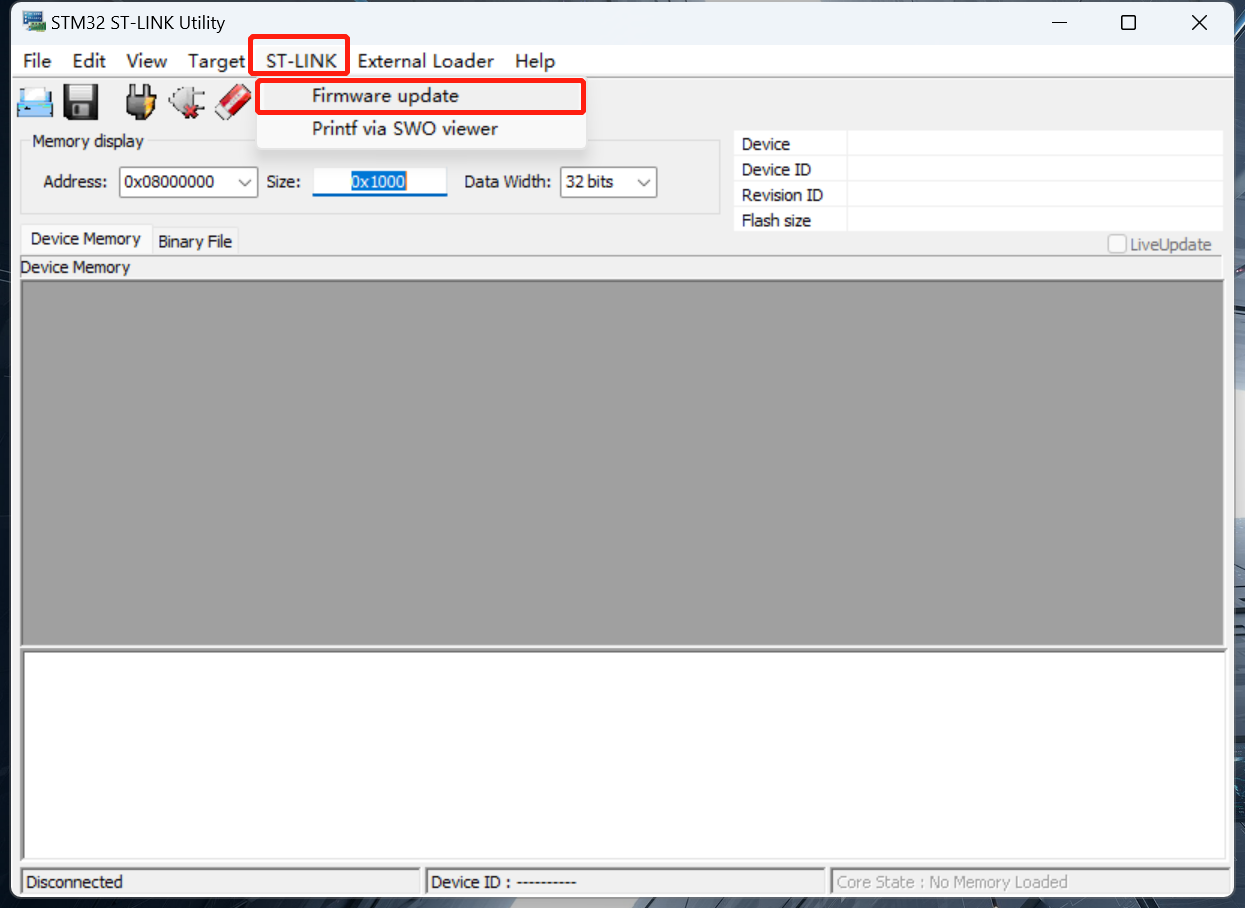Click the STM32 ST-LINK Utility title bar icon
Viewport: 1245px width, 908px height.
pos(34,22)
